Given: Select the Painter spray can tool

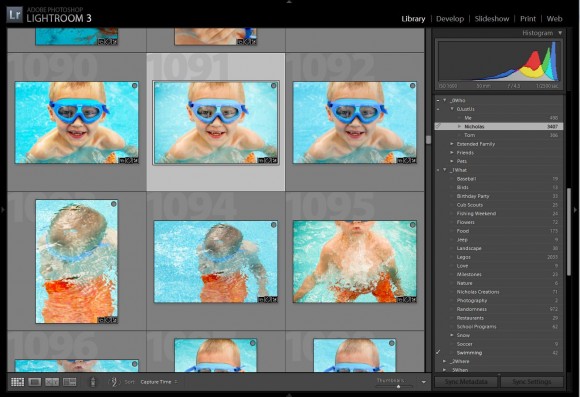Looking at the screenshot, I should pos(93,382).
